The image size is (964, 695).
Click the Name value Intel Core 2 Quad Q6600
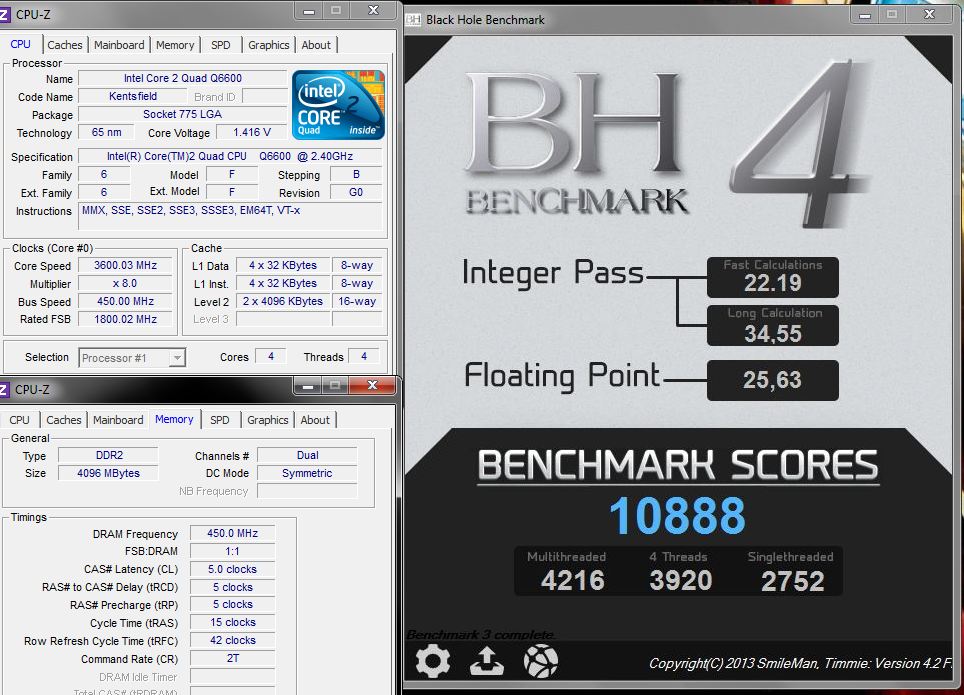[183, 78]
